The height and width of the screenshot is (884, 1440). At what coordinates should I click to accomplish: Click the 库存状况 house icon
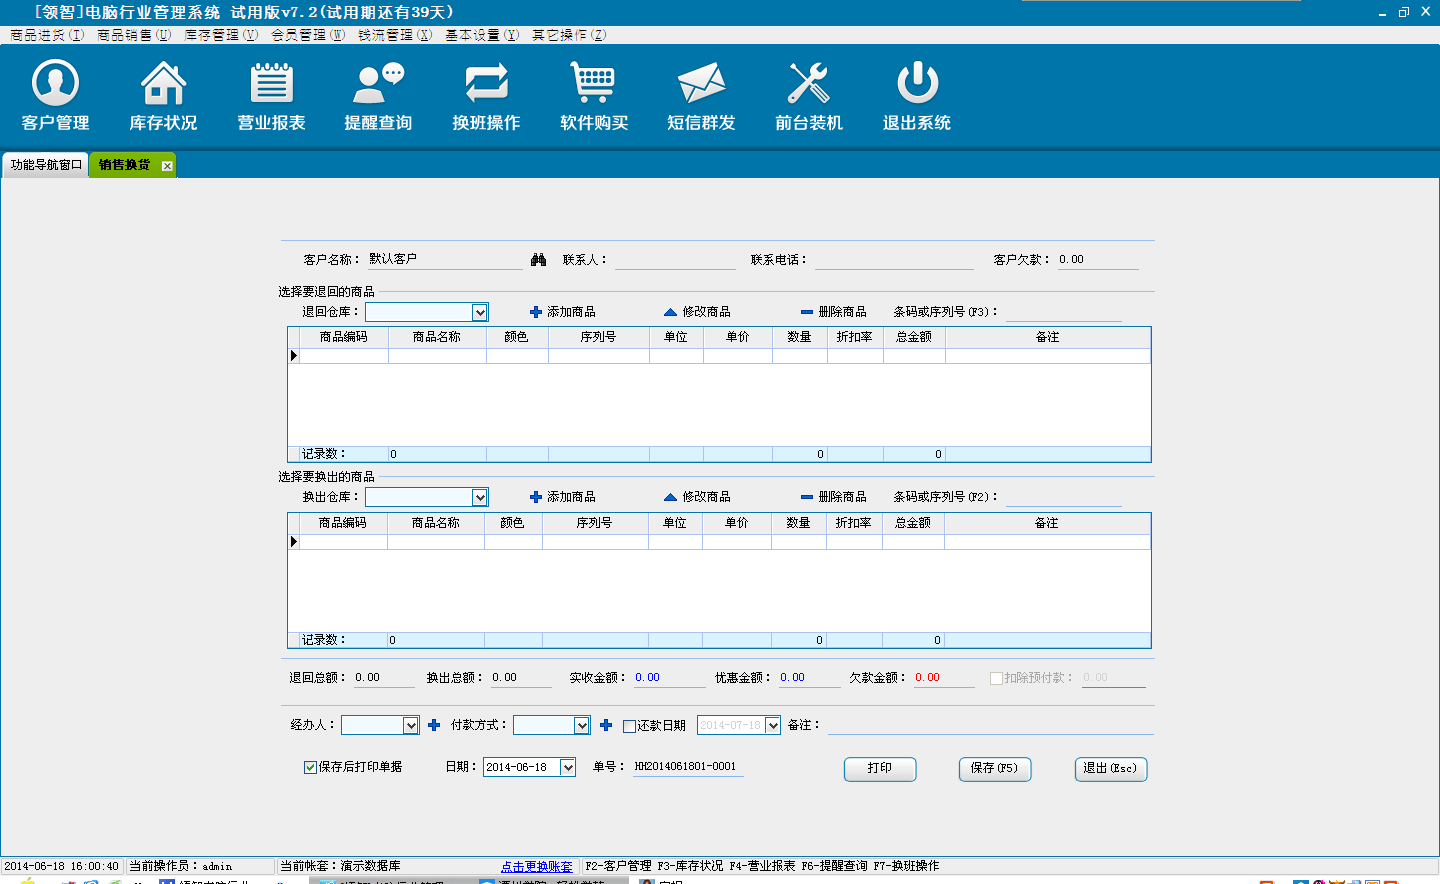pos(163,84)
